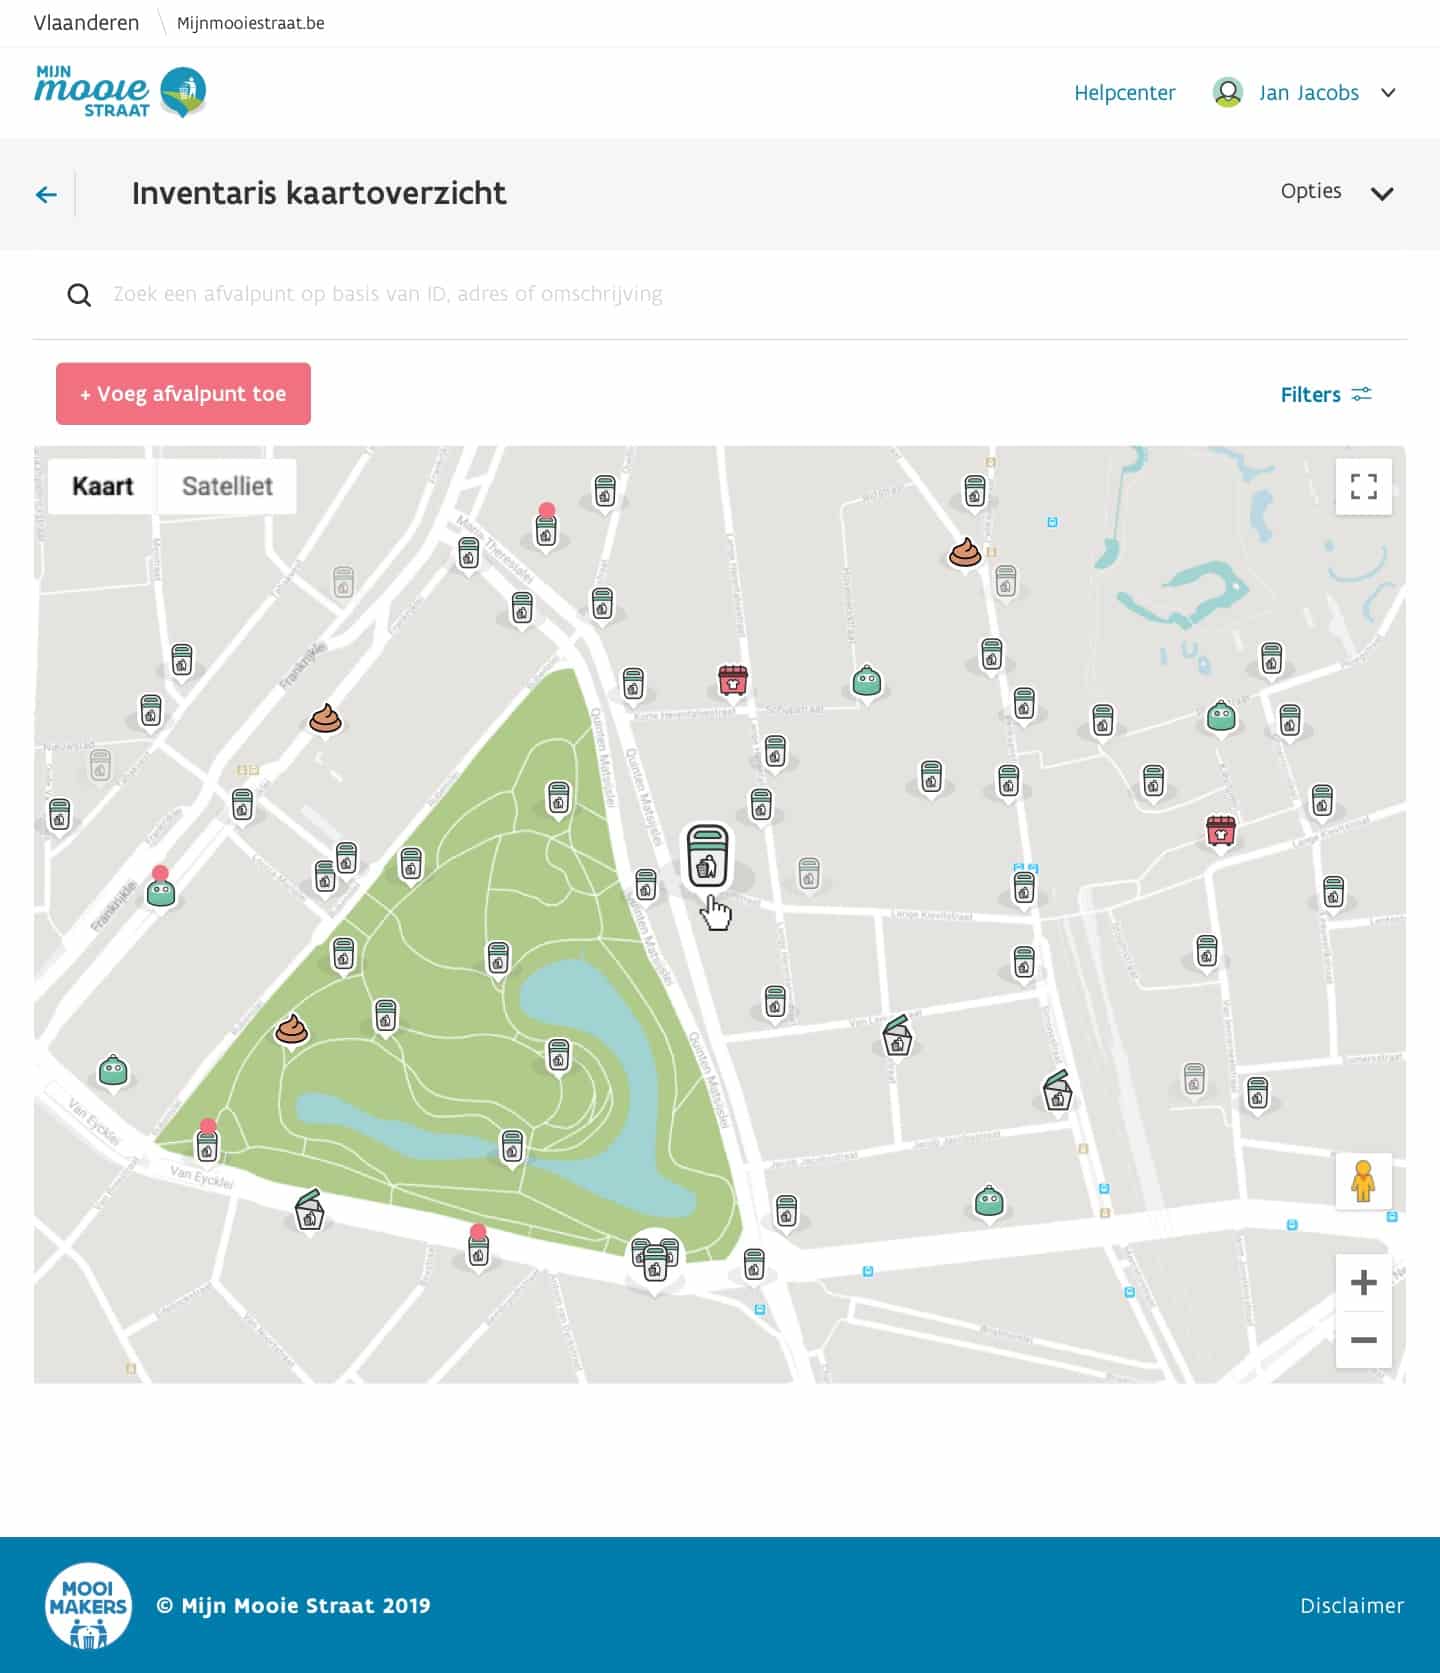
Task: Zoom in the map with plus
Action: point(1363,1283)
